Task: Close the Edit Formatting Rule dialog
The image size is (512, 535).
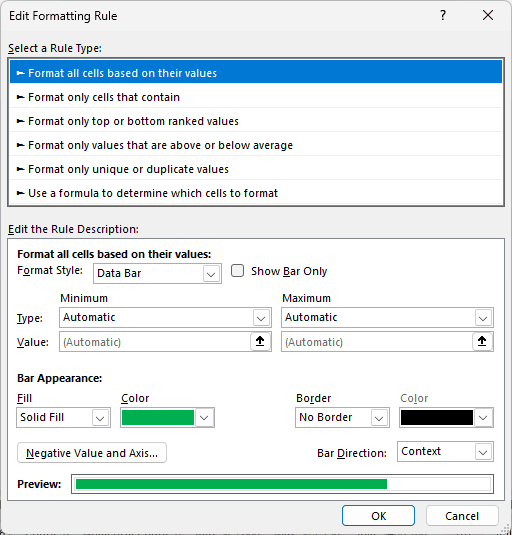Action: (x=488, y=15)
